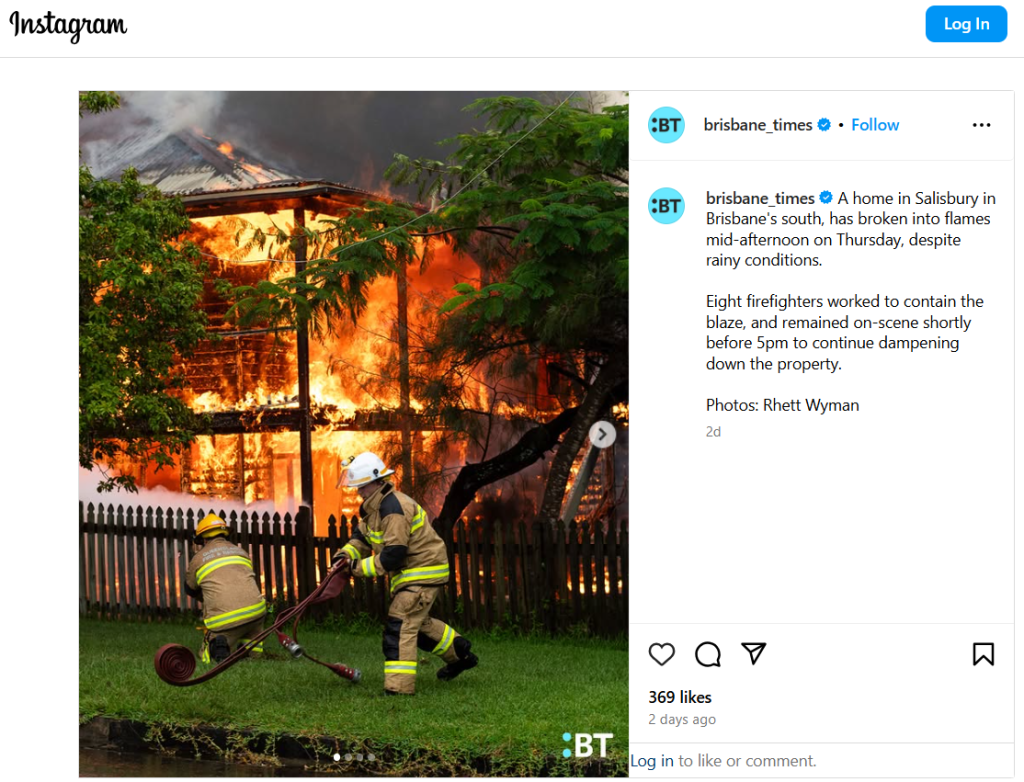Advance to next photo with arrow chevron
This screenshot has width=1024, height=782.
pos(602,434)
